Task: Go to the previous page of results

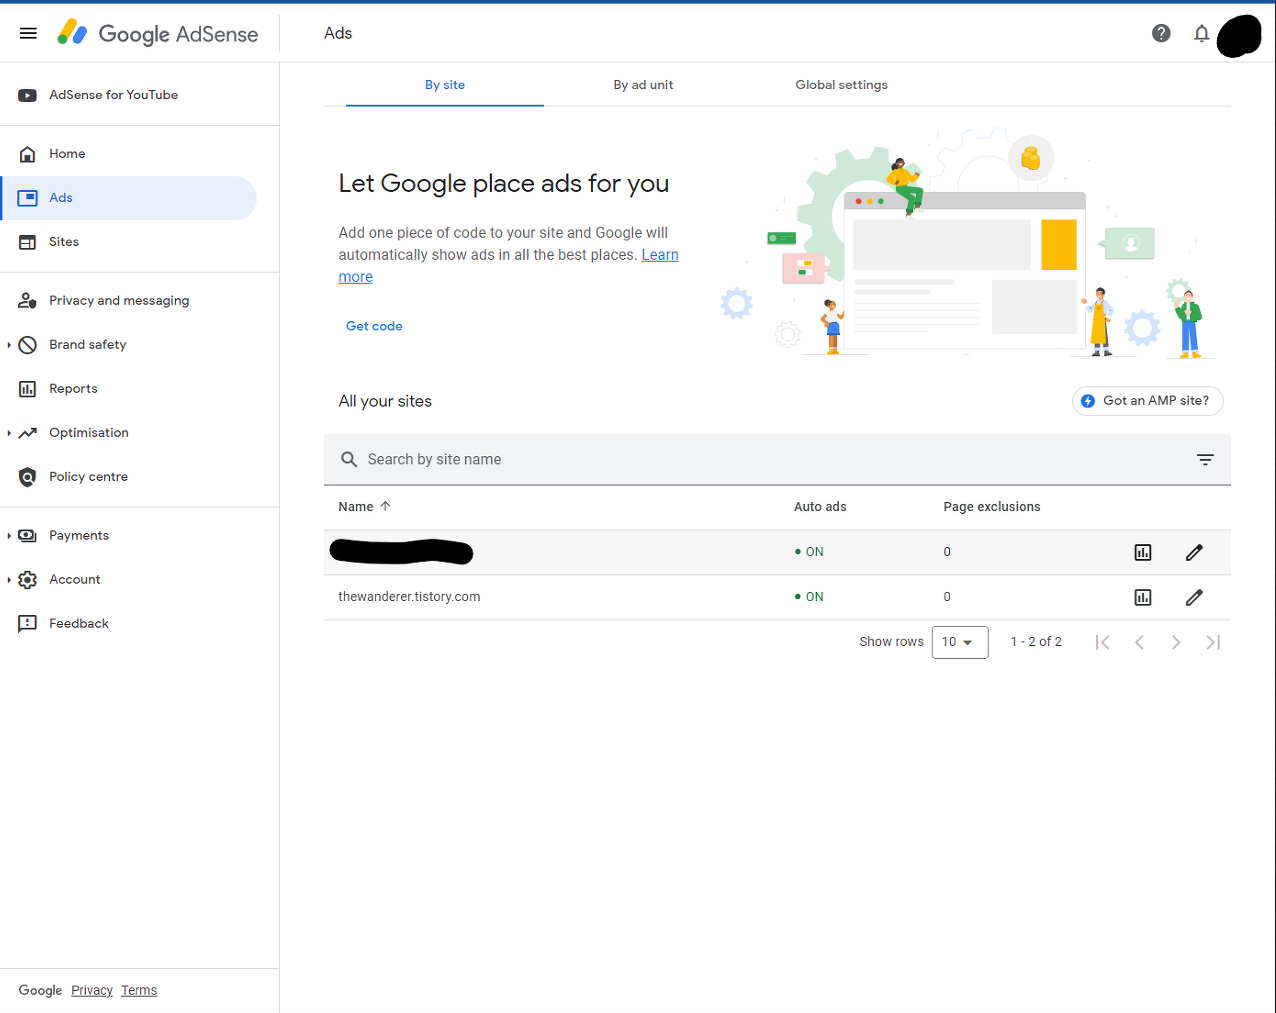Action: pos(1139,642)
